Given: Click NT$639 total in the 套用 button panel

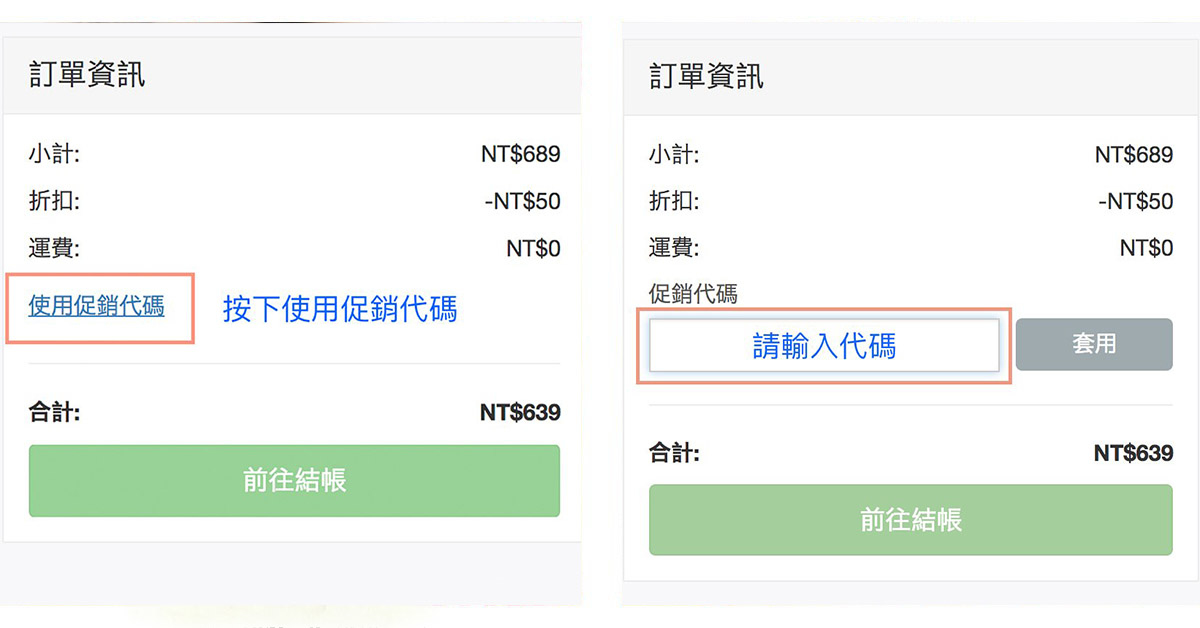Looking at the screenshot, I should click(x=1133, y=453).
